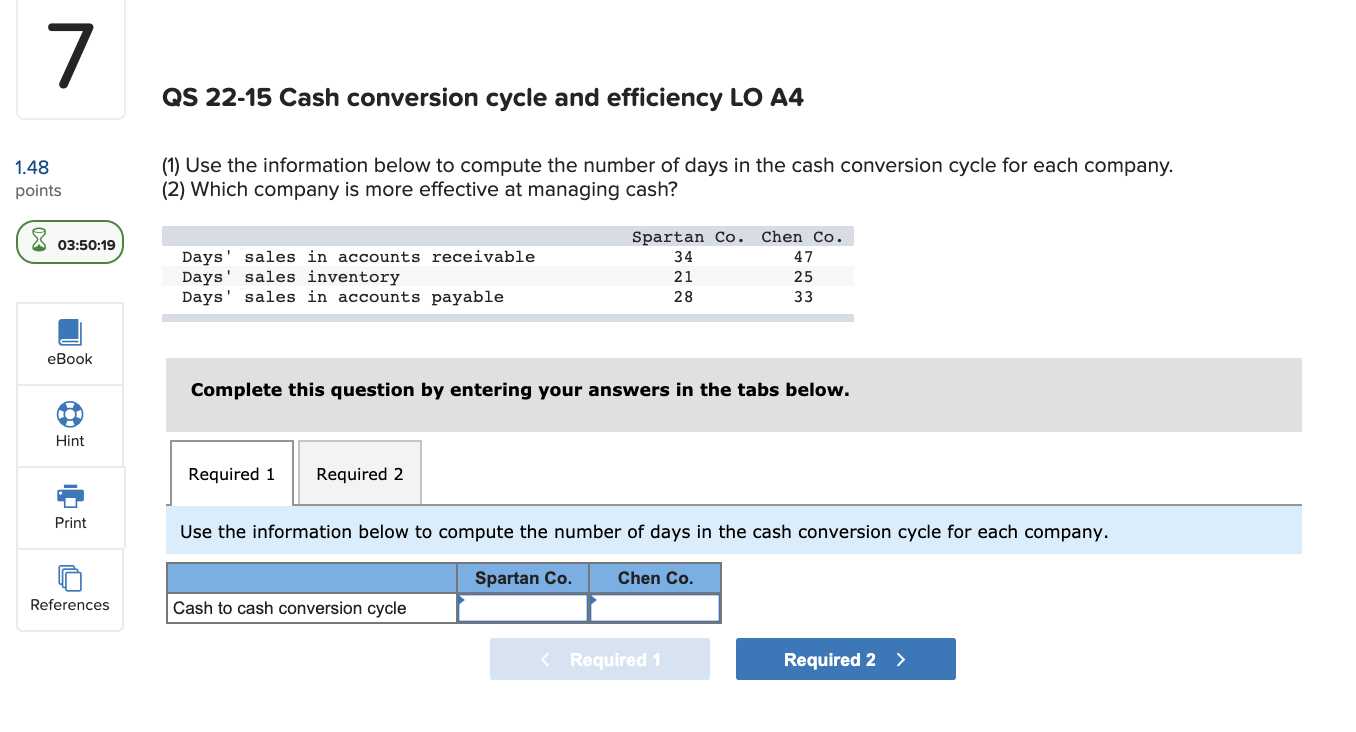Click the blue Required 2 navigation button
The width and height of the screenshot is (1356, 732).
(845, 658)
